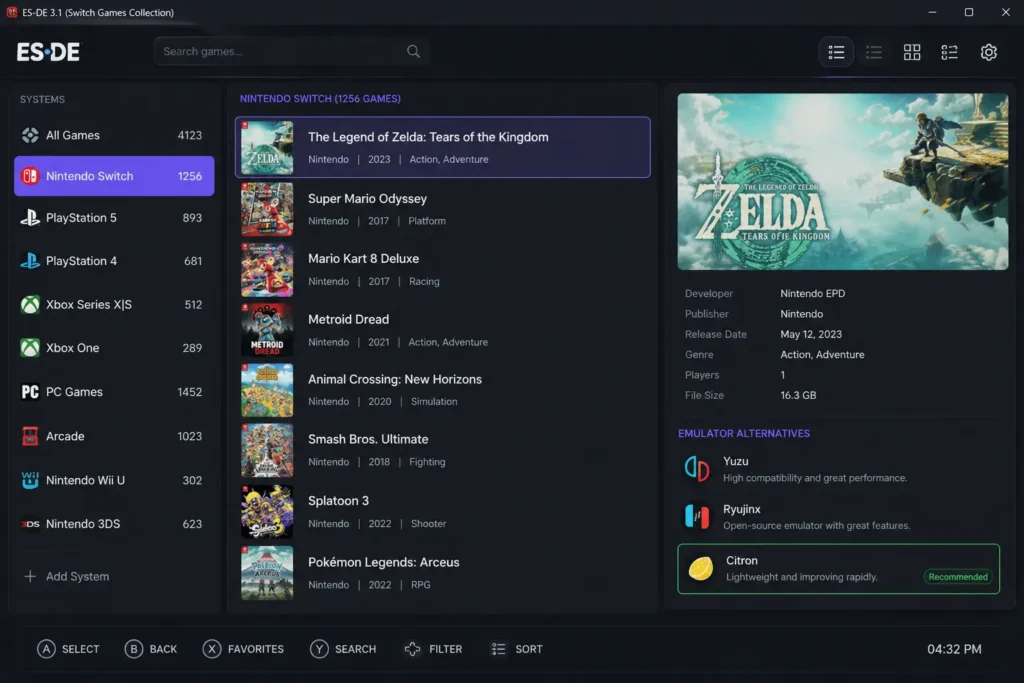Select PlayStation 4 system entry

pyautogui.click(x=114, y=261)
